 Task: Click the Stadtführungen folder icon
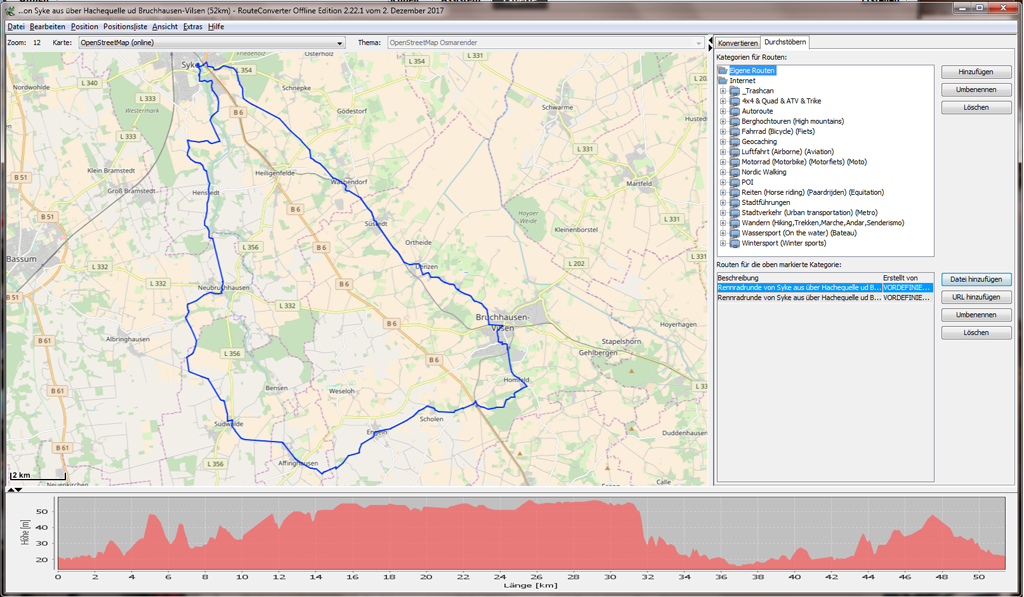735,202
